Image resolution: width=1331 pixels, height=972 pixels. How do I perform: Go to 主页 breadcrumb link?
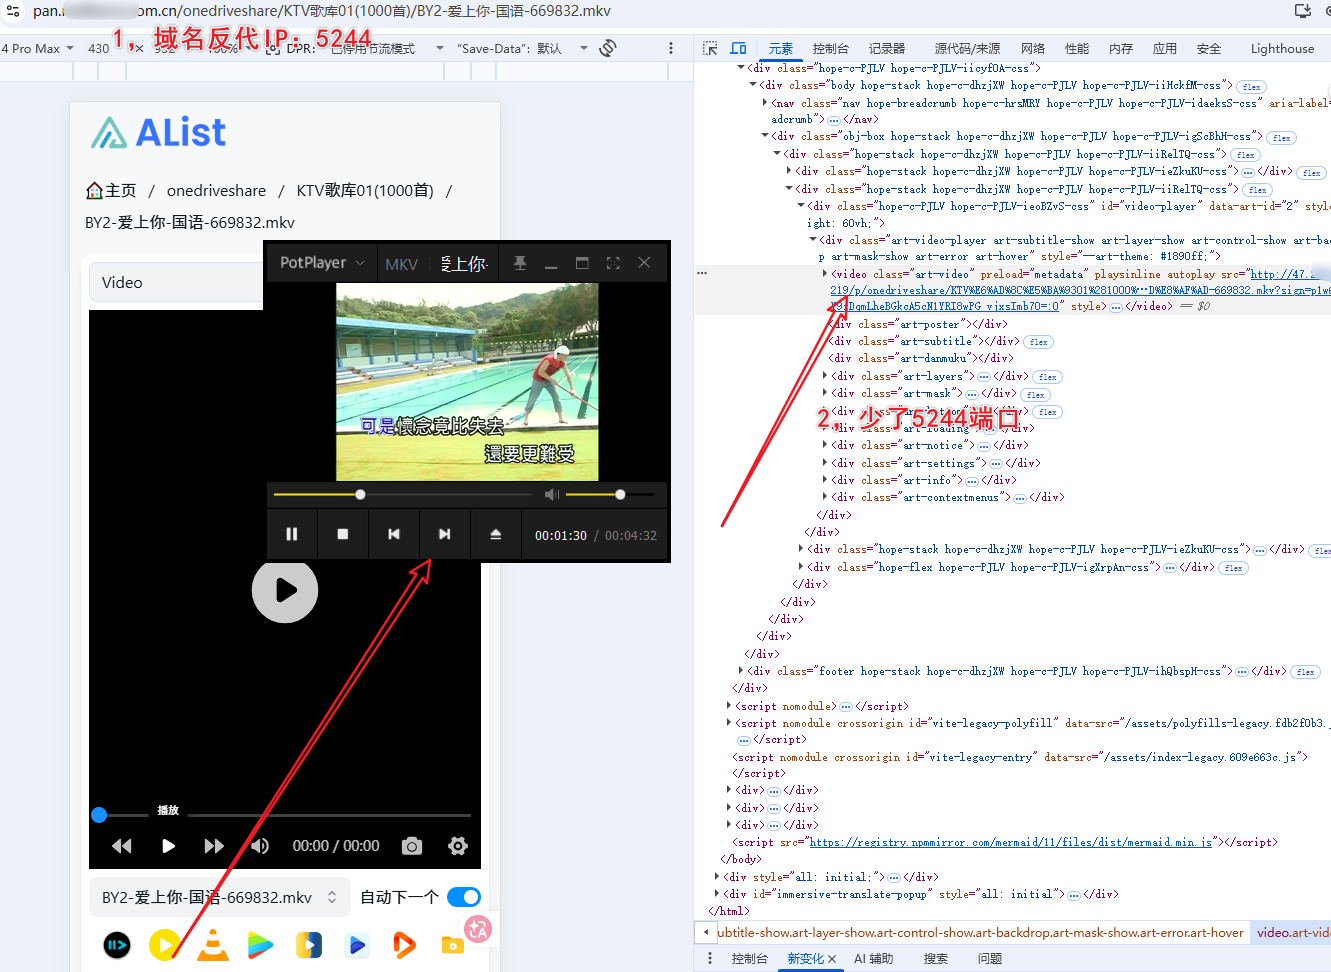[111, 190]
